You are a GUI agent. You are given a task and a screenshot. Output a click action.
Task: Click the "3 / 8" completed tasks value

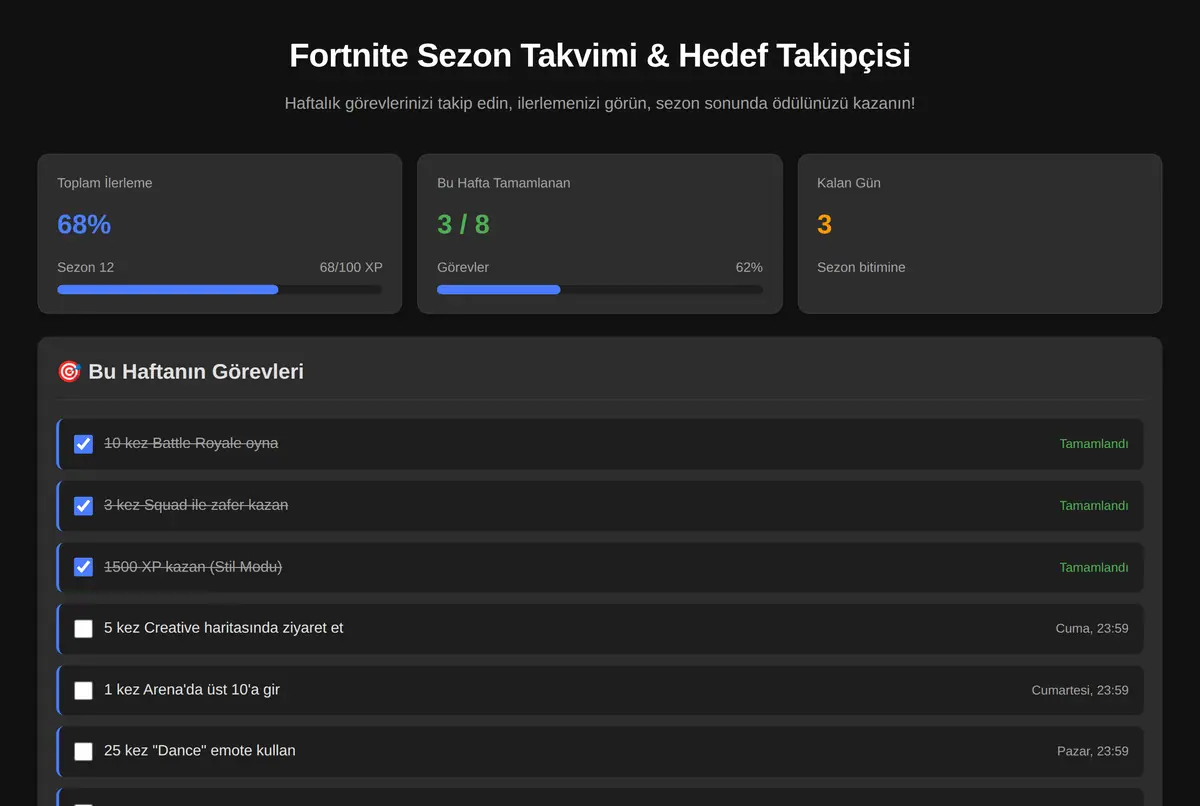click(463, 225)
